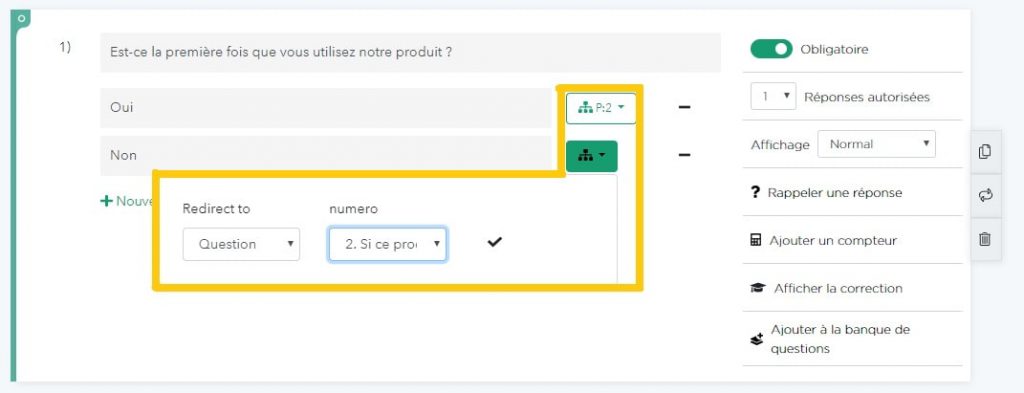1024x393 pixels.
Task: Confirm redirect with the checkmark icon
Action: click(x=494, y=242)
